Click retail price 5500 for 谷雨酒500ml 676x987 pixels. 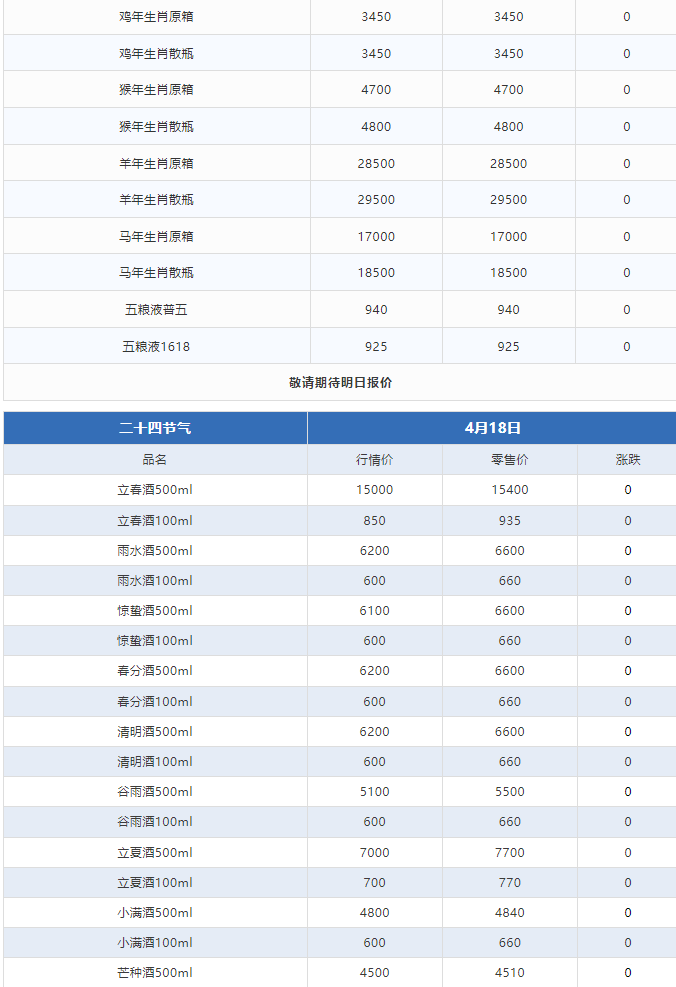[510, 792]
